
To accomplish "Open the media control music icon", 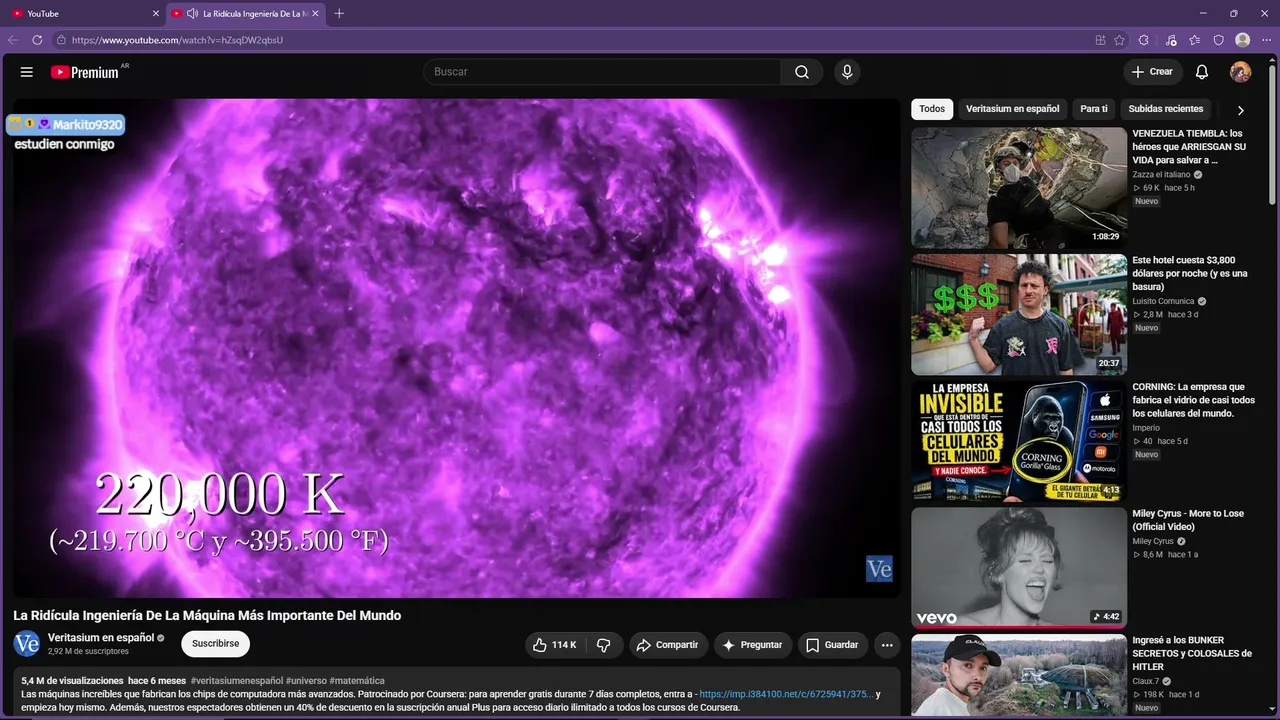I will point(1171,40).
